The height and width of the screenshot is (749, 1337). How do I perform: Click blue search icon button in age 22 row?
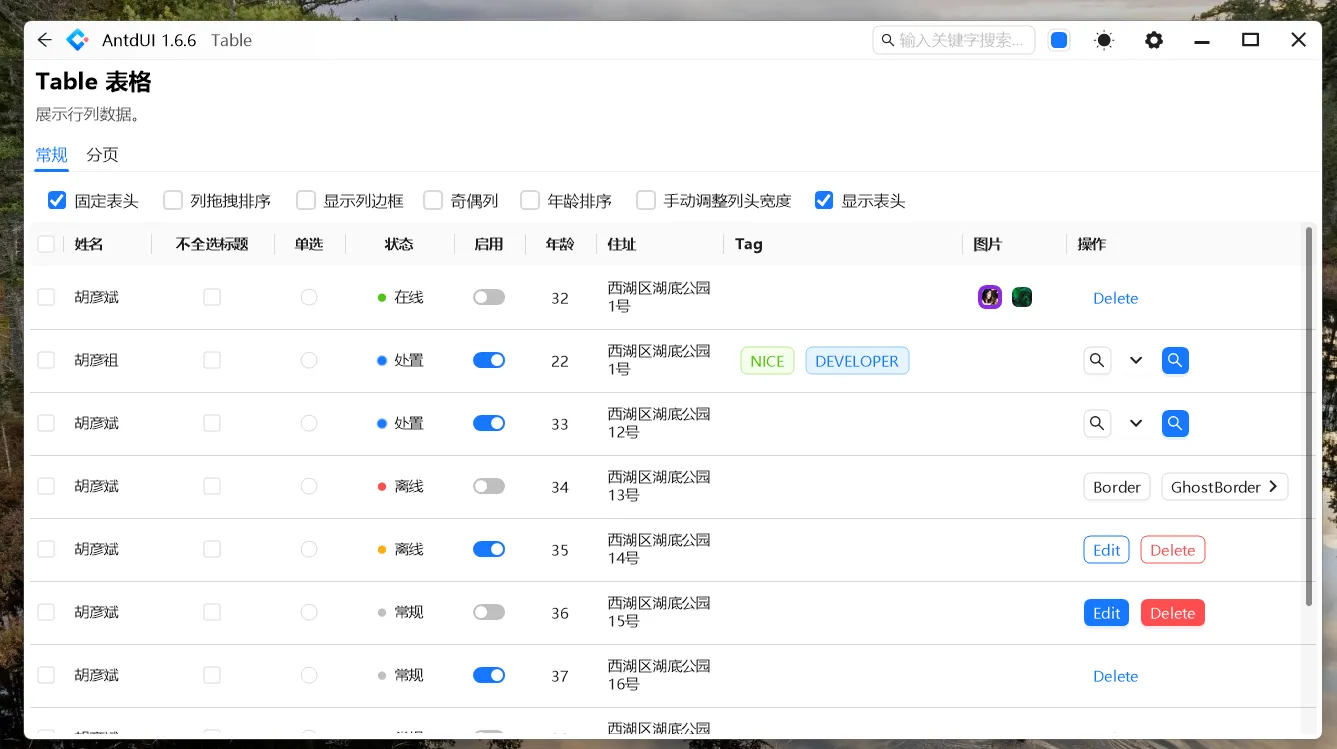pos(1175,360)
